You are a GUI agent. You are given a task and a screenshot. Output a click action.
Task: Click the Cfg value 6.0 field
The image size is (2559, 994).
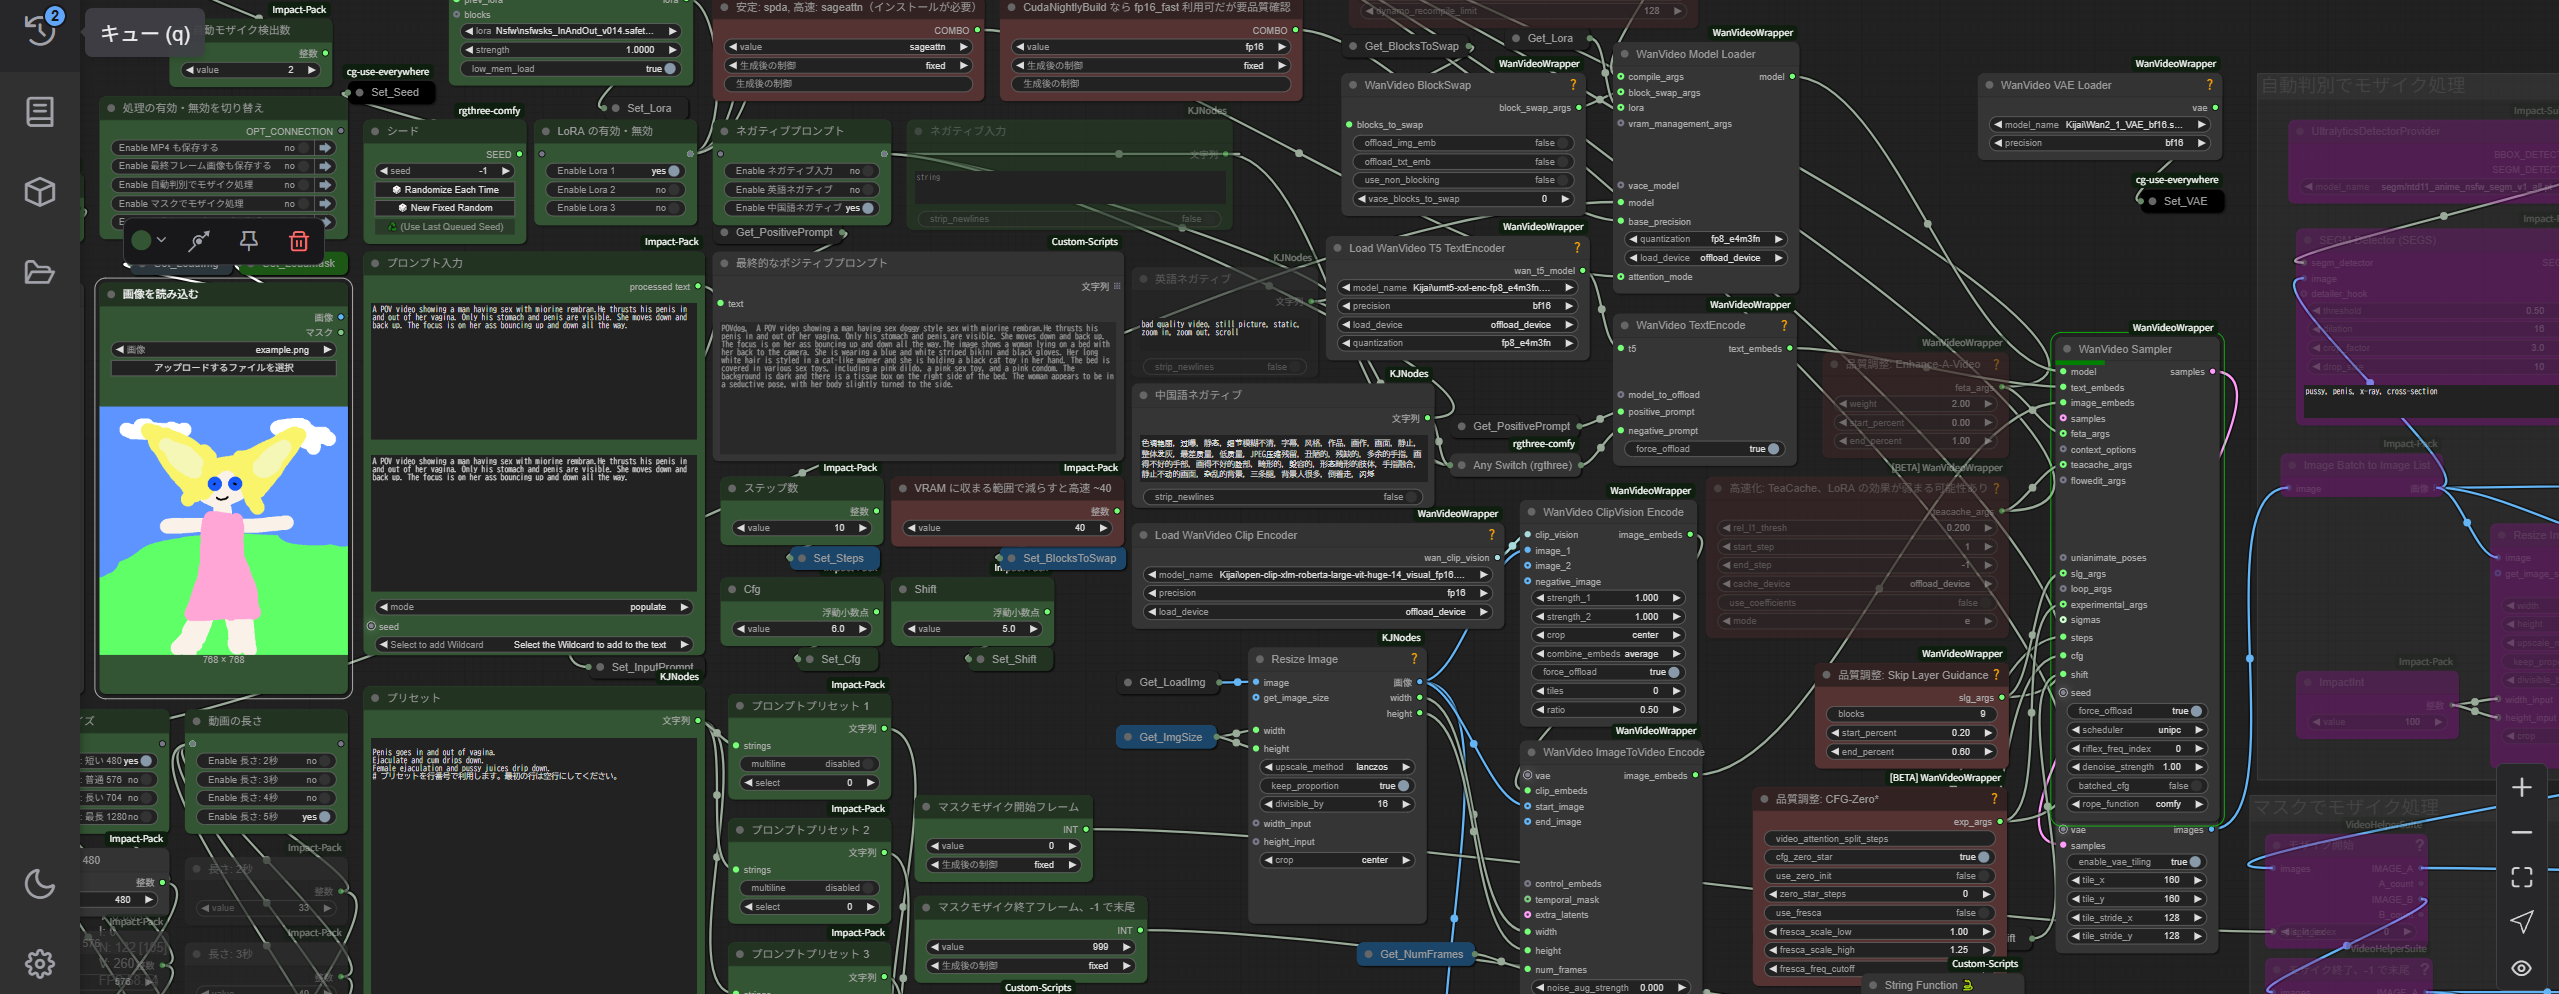802,629
